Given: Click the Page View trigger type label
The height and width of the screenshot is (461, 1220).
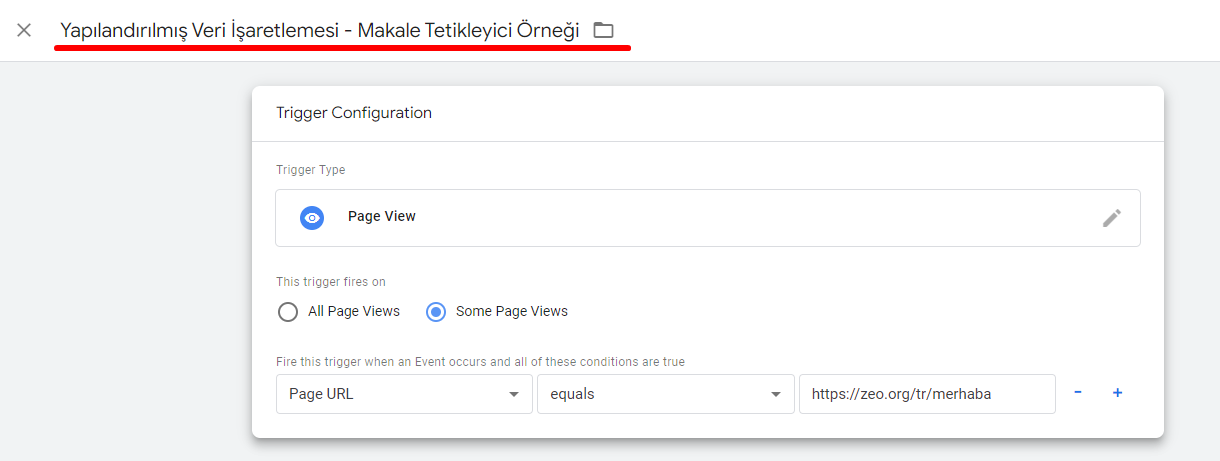Looking at the screenshot, I should point(382,216).
